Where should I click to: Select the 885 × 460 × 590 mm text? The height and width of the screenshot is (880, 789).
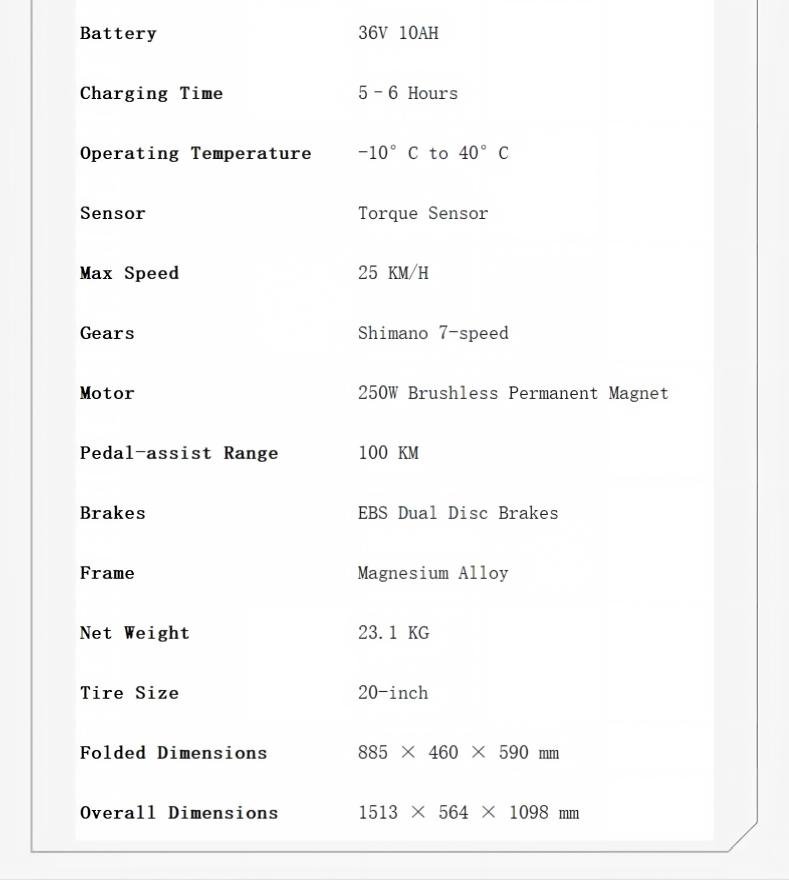(x=458, y=753)
